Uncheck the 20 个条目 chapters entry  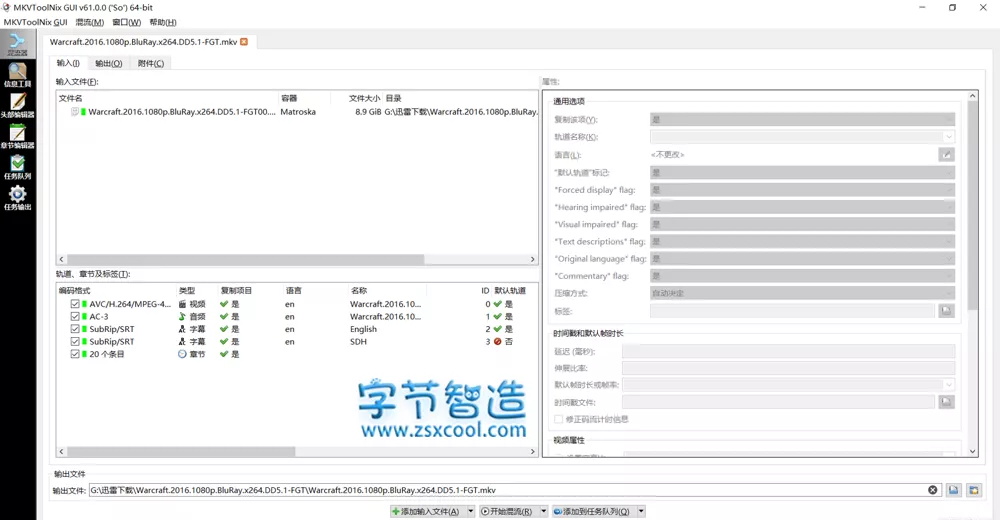(75, 354)
